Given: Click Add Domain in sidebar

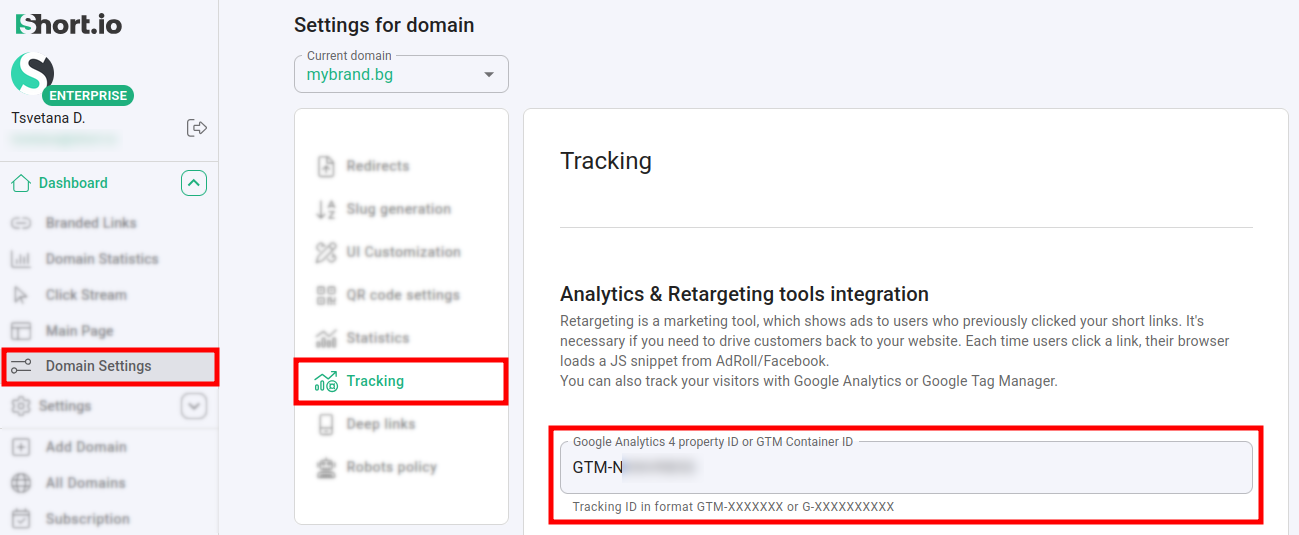Looking at the screenshot, I should pos(86,447).
